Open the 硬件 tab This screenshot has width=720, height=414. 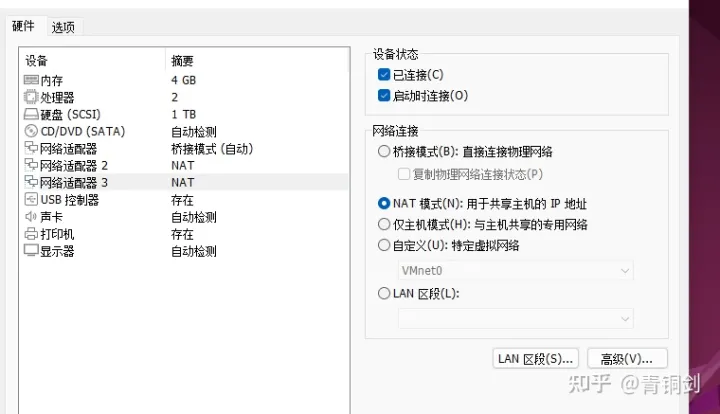tap(23, 27)
